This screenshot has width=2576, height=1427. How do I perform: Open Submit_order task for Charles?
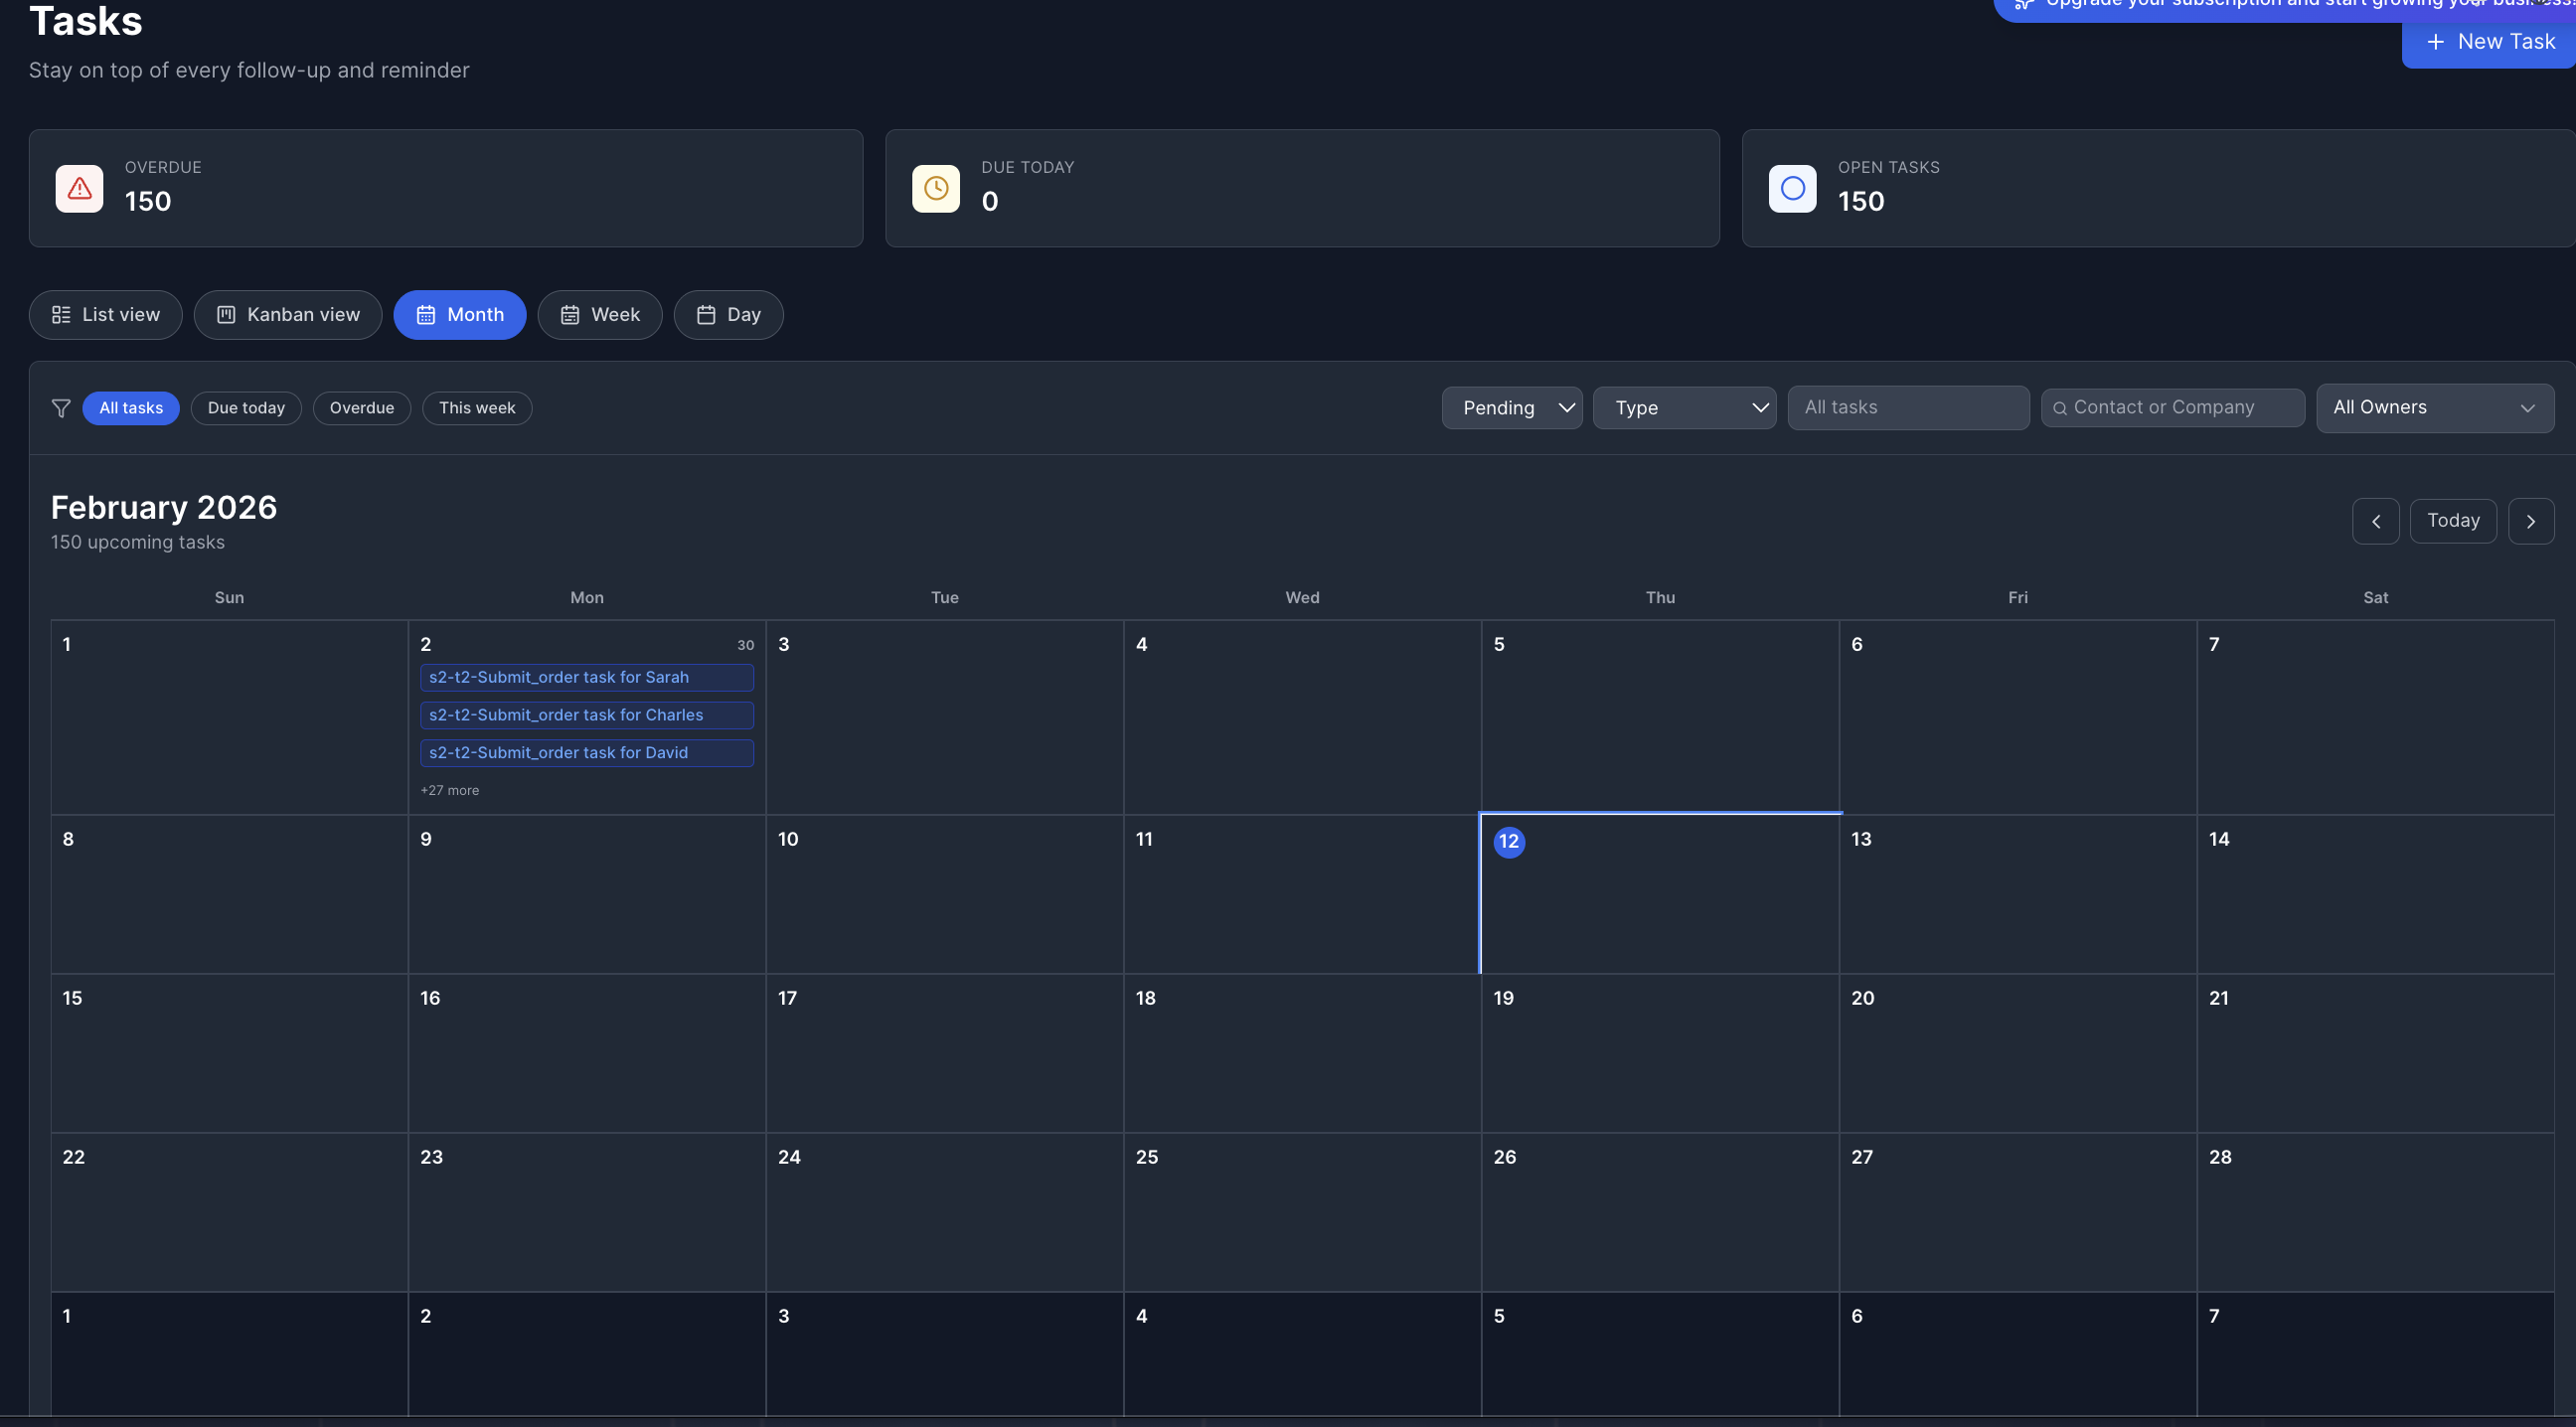pos(586,715)
